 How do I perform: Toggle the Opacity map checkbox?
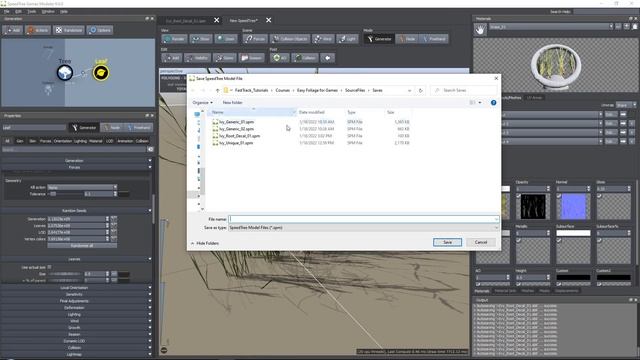point(519,196)
